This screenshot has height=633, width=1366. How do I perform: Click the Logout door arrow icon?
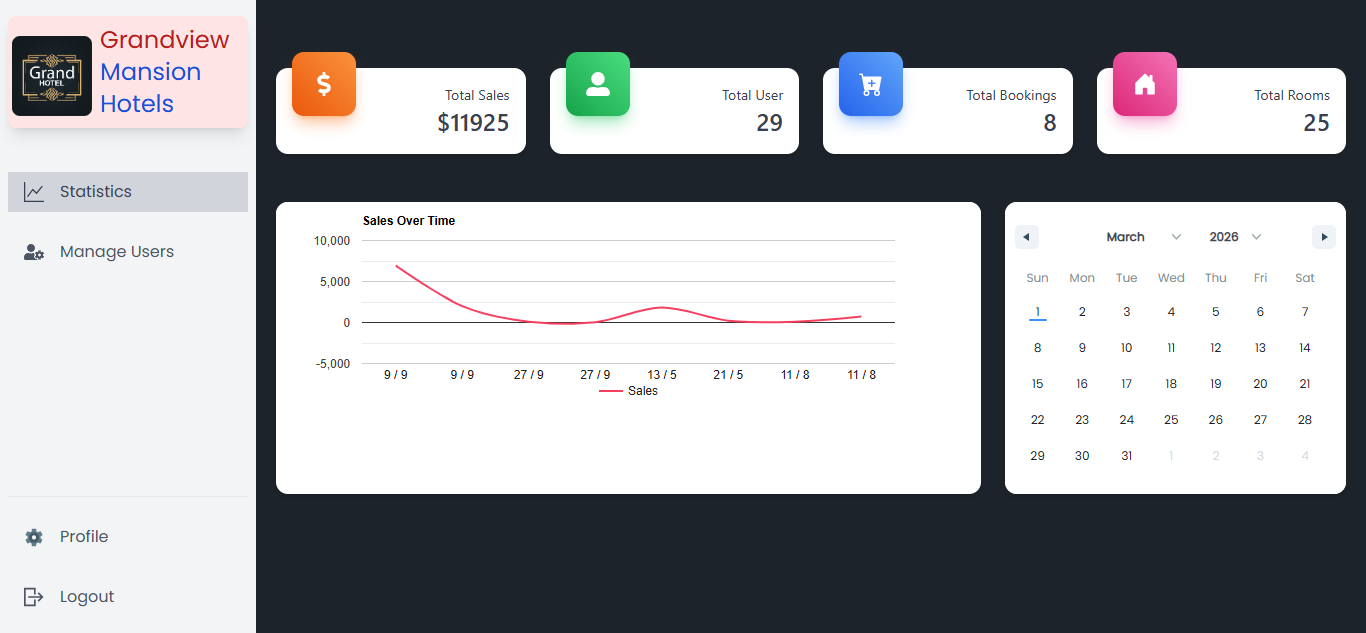pyautogui.click(x=34, y=597)
